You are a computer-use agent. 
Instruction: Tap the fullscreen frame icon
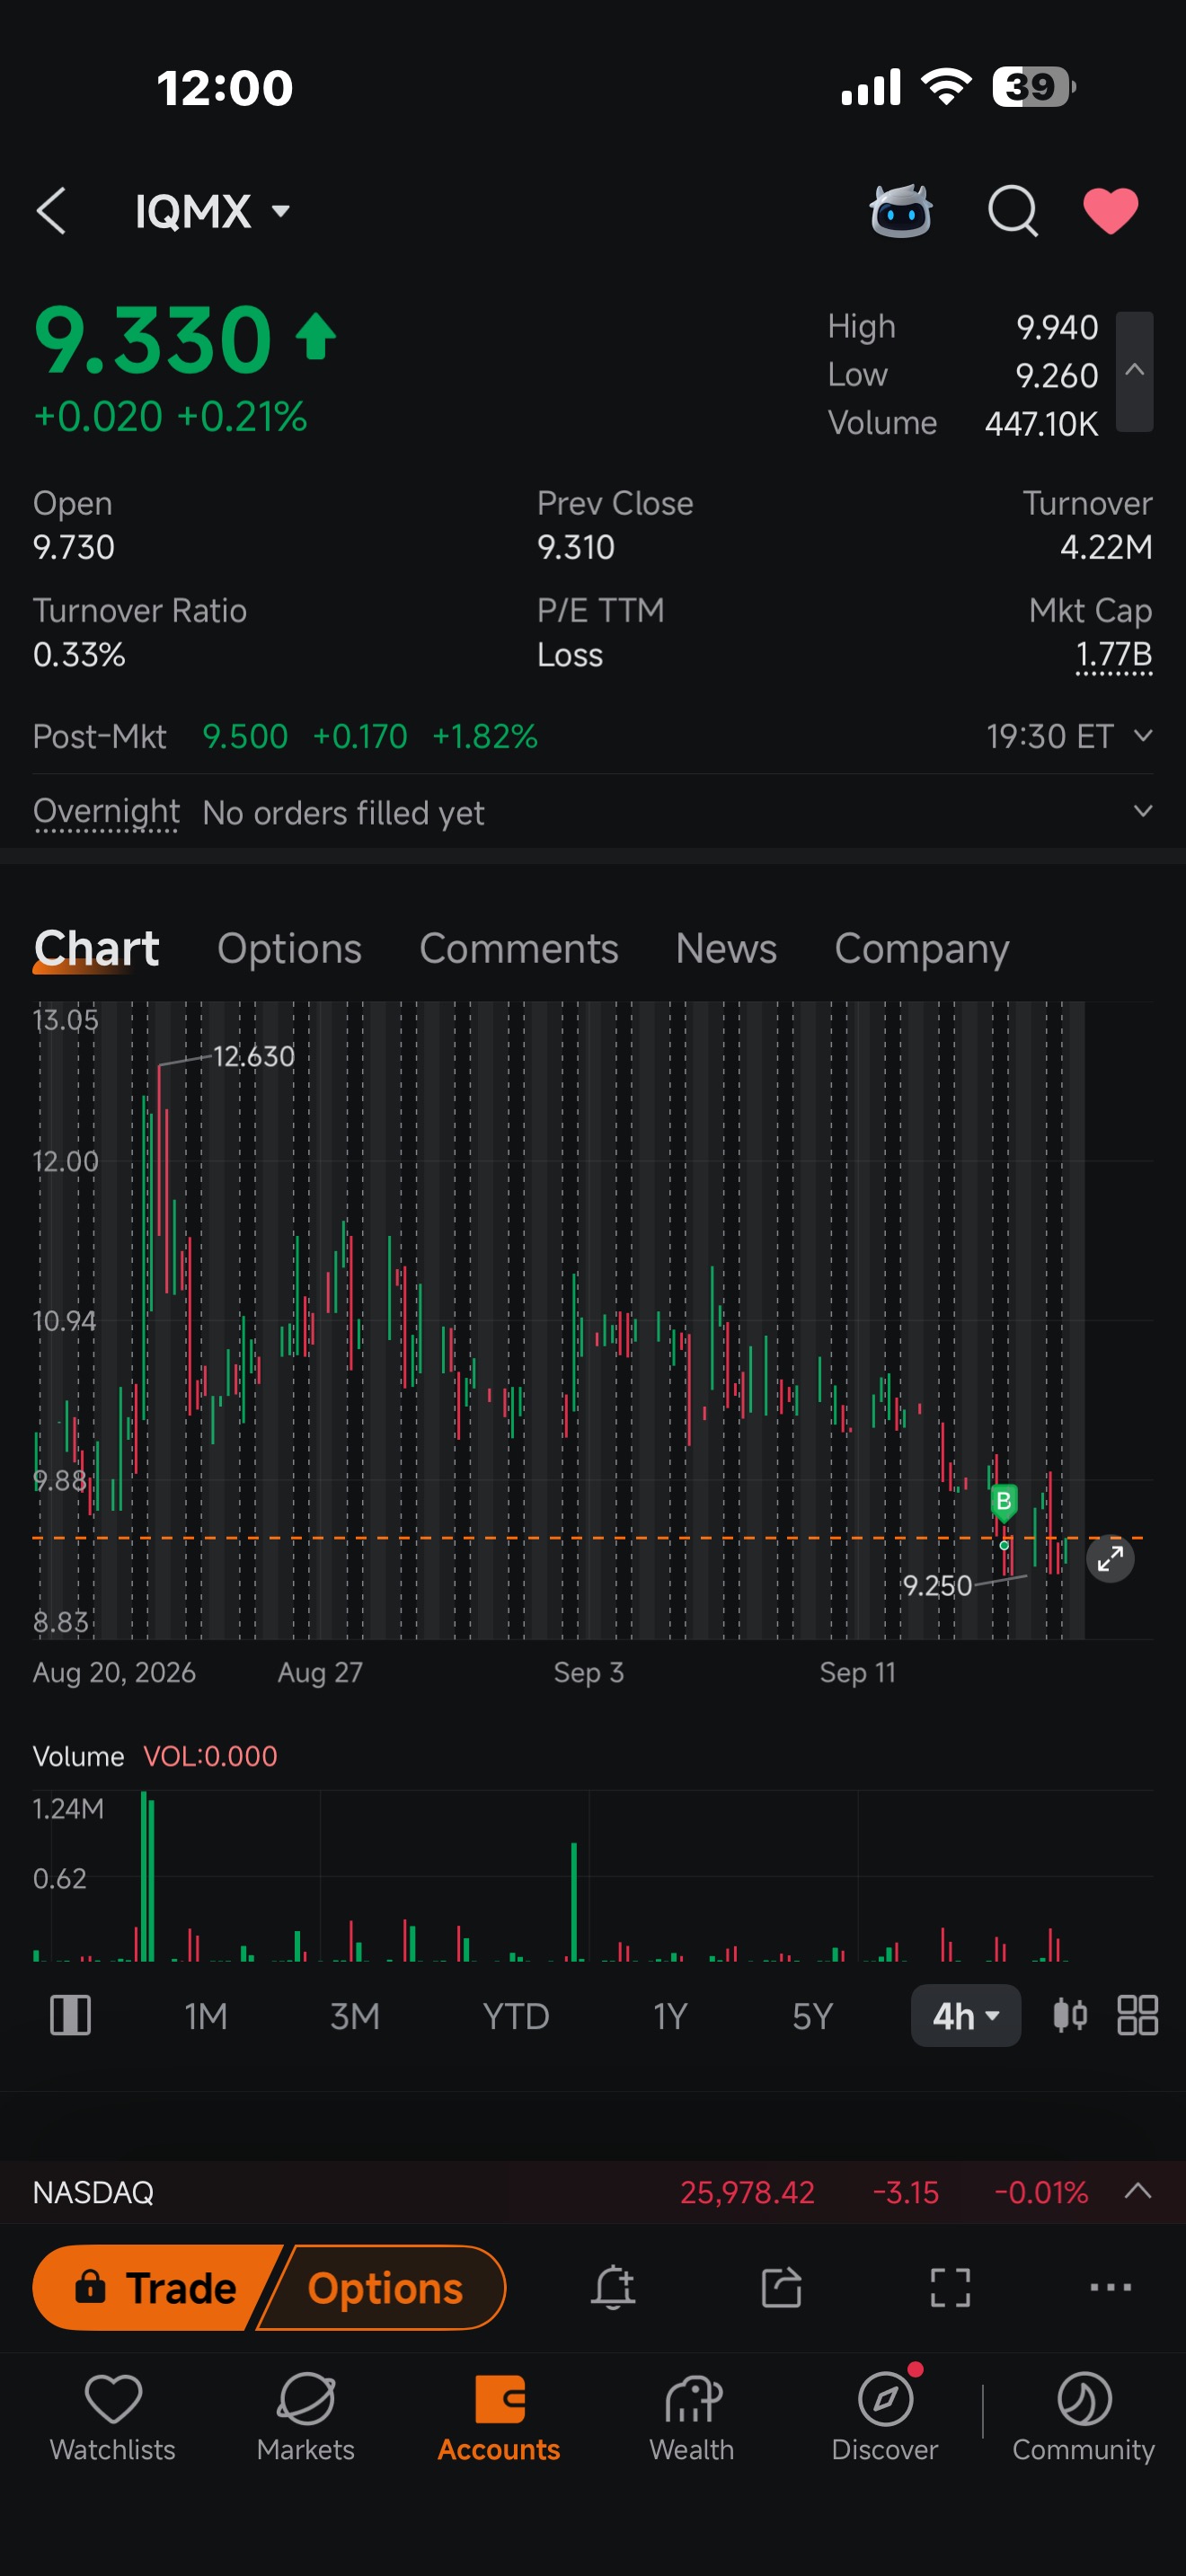(950, 2287)
